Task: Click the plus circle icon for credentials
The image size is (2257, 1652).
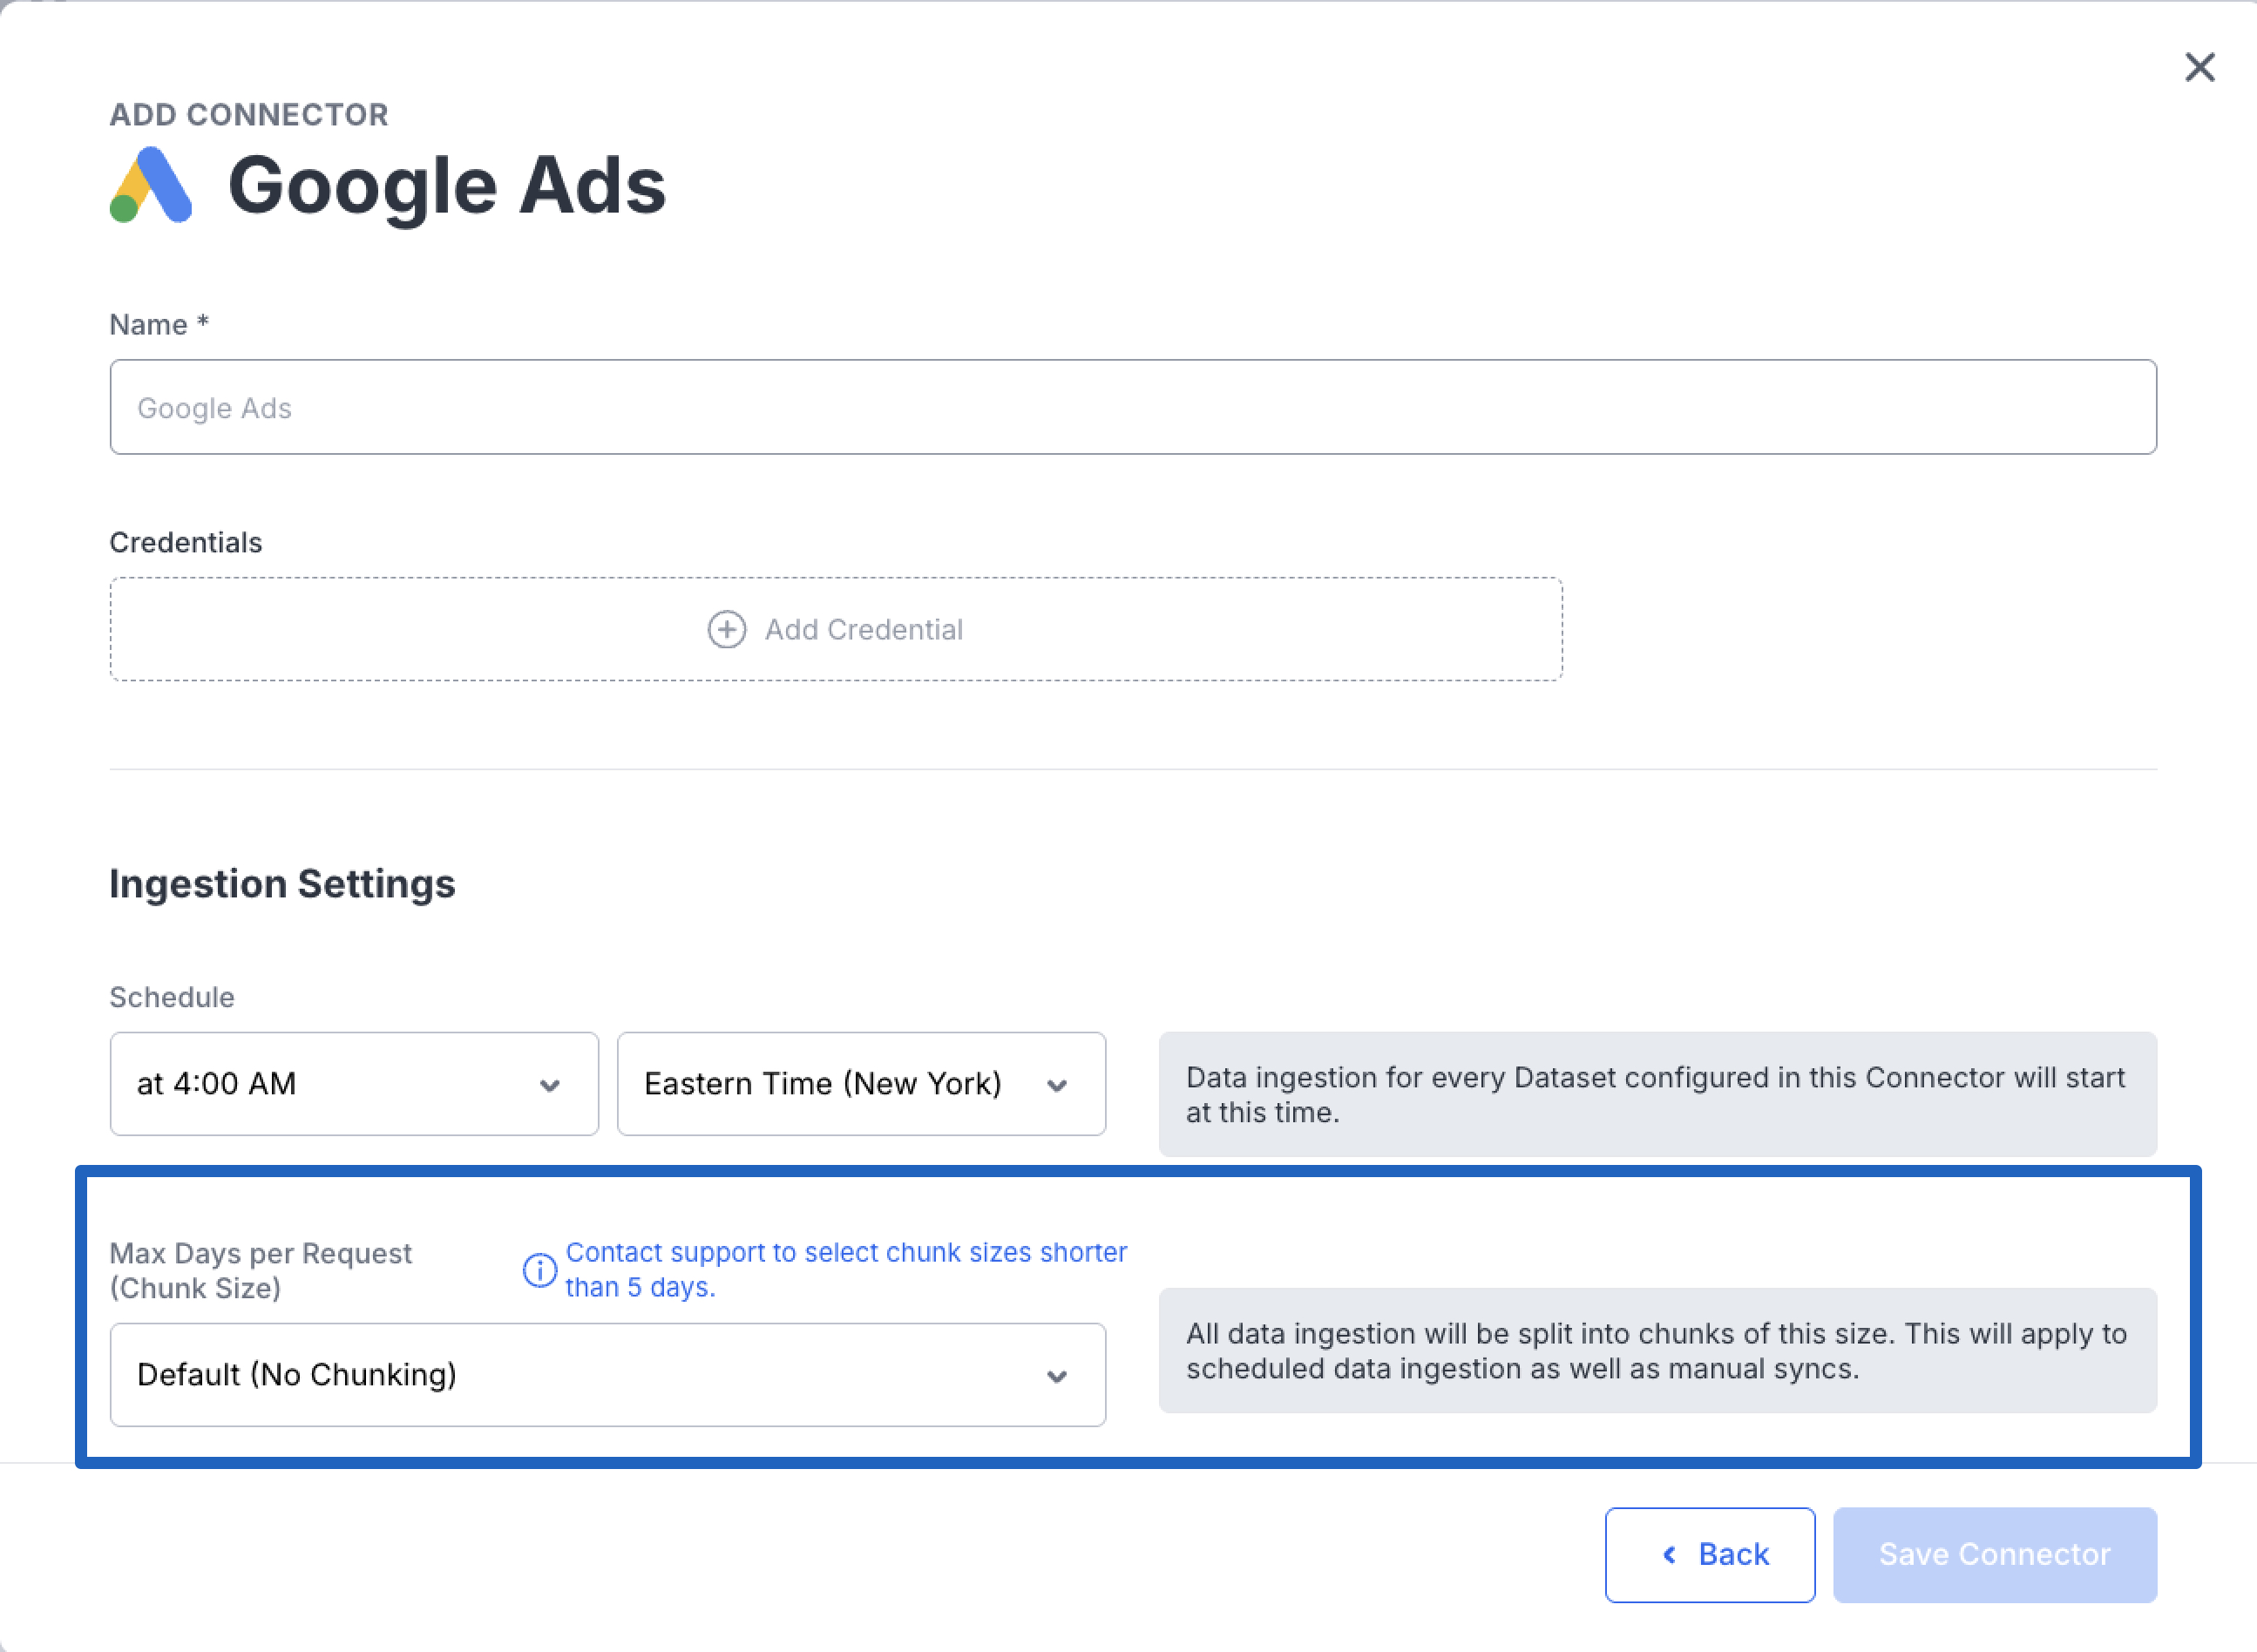Action: (x=726, y=630)
